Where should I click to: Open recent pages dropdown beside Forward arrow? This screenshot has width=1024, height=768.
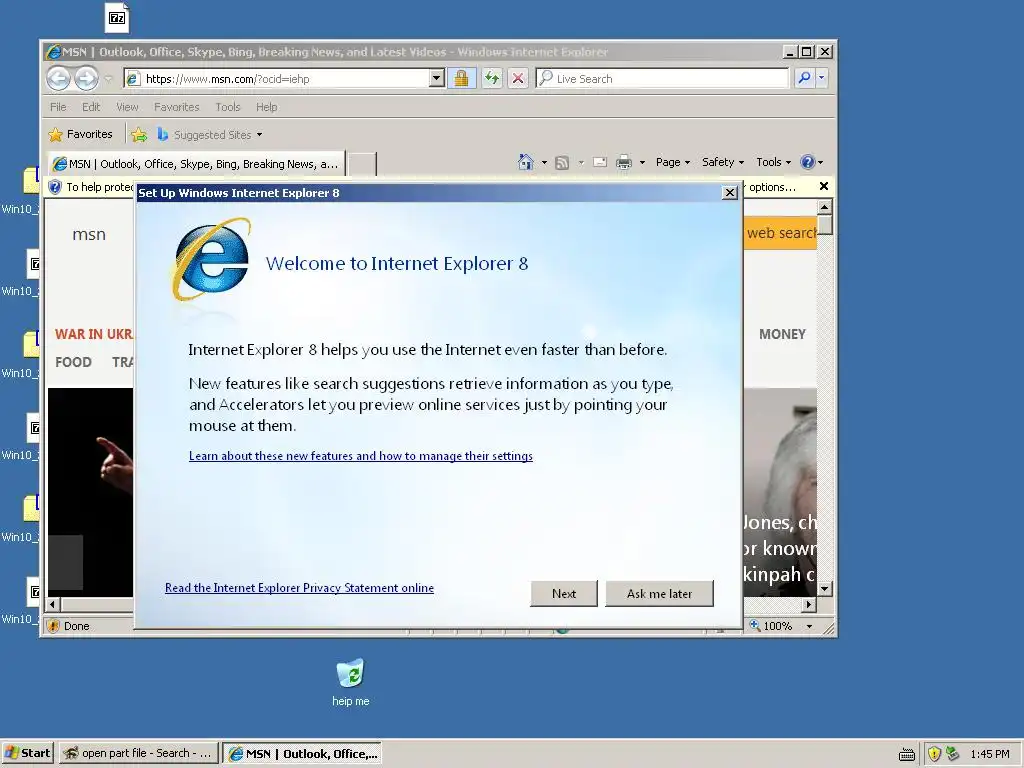tap(108, 79)
